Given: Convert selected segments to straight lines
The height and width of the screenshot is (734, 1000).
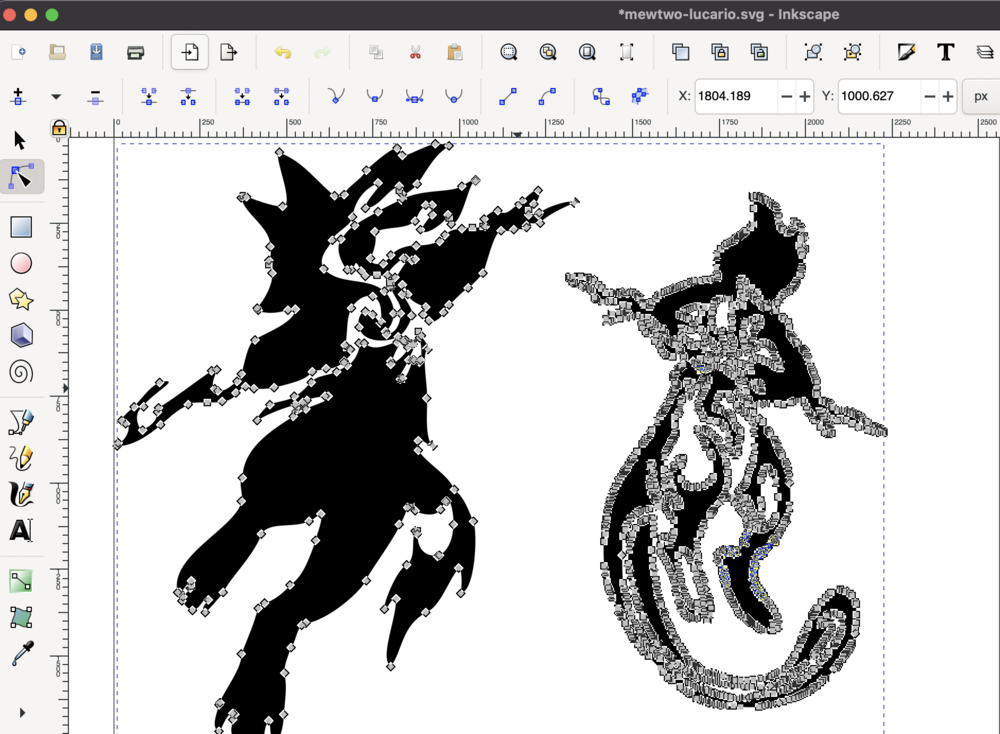Looking at the screenshot, I should [x=508, y=96].
